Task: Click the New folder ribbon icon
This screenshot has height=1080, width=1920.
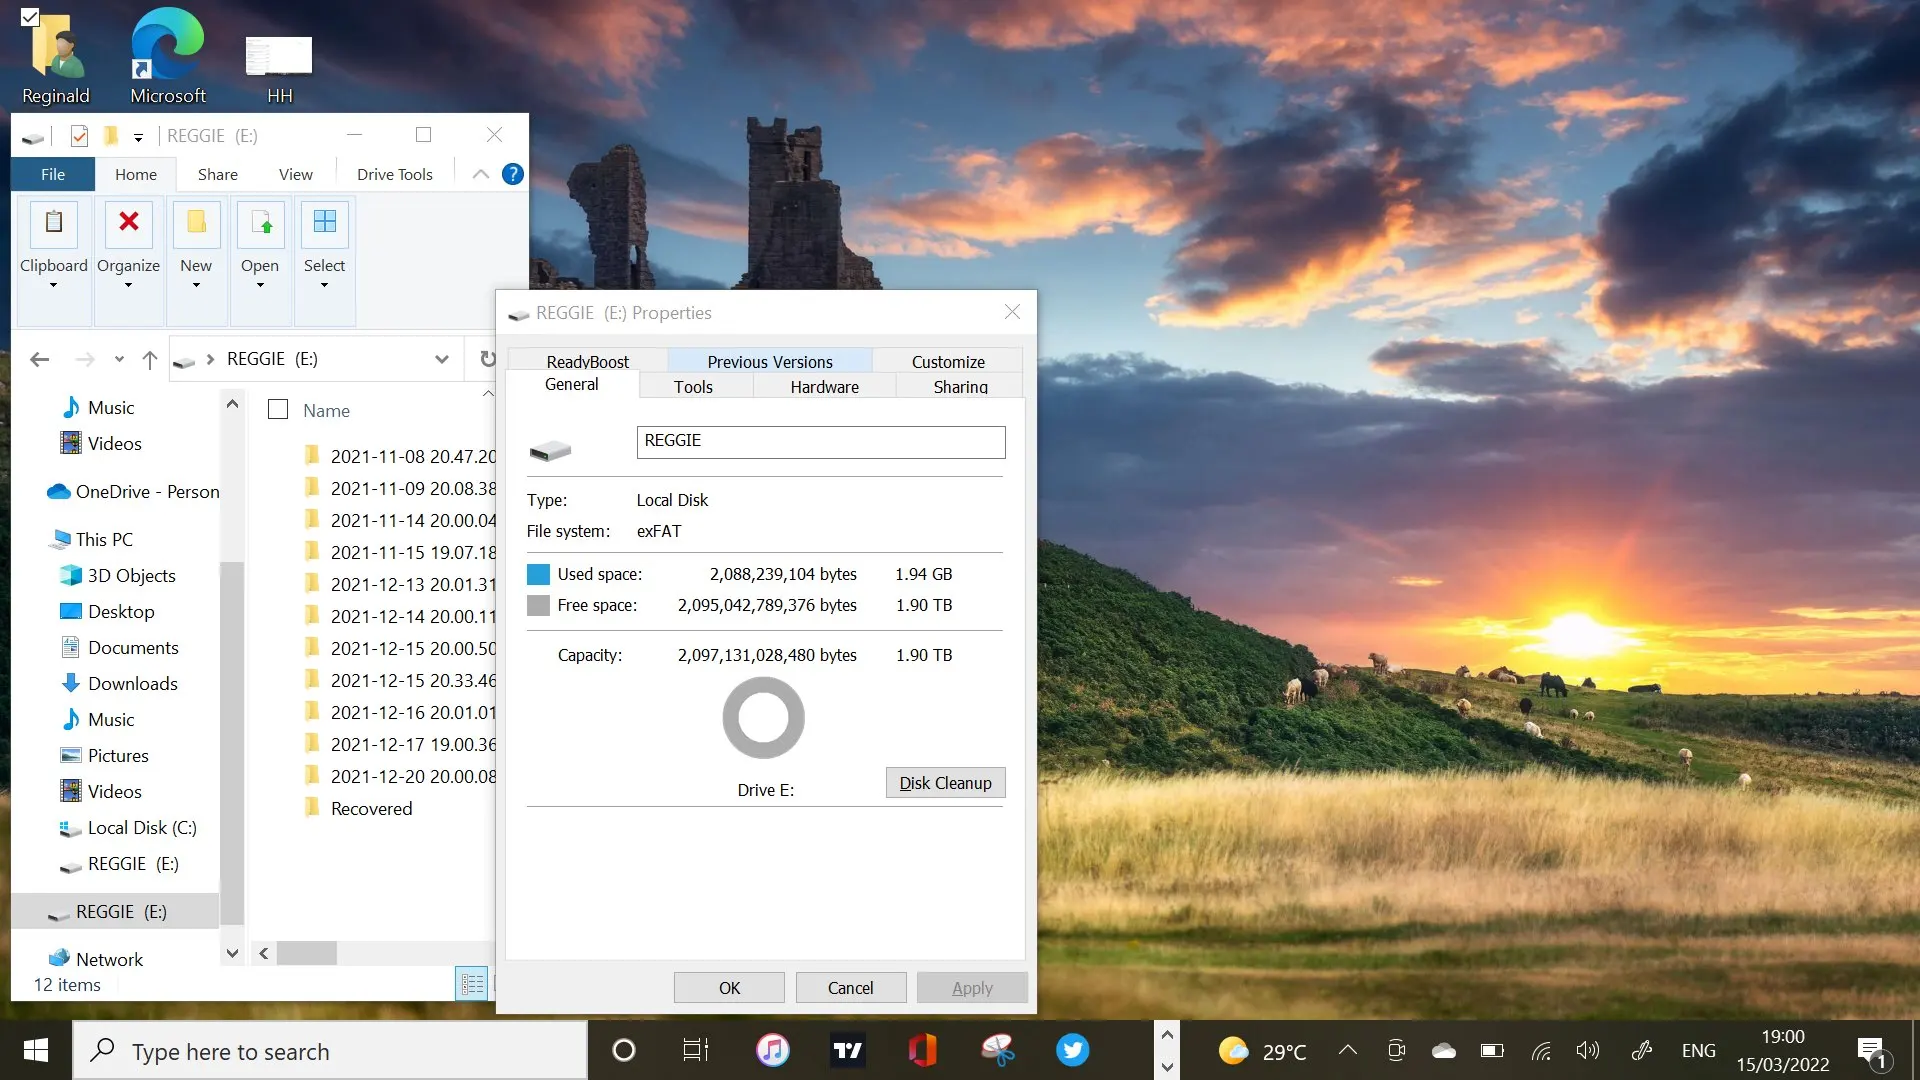Action: 196,223
